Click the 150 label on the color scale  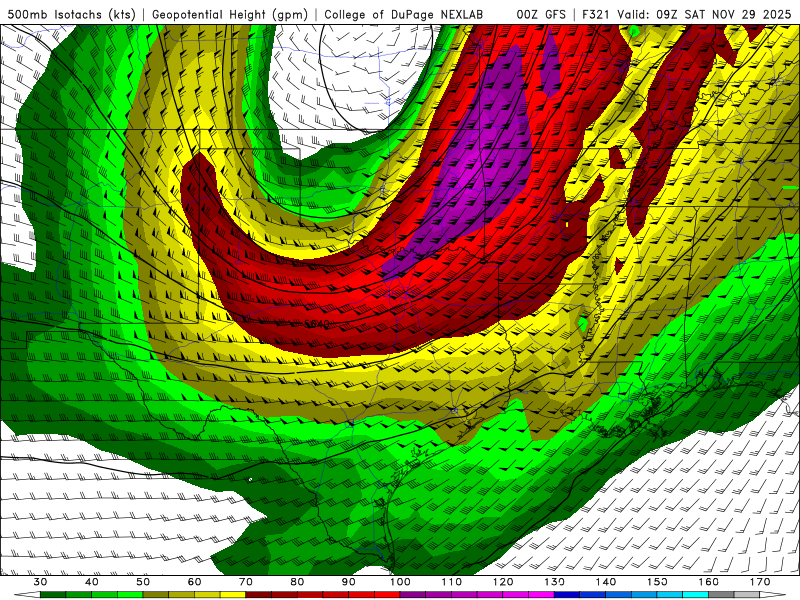(x=657, y=582)
